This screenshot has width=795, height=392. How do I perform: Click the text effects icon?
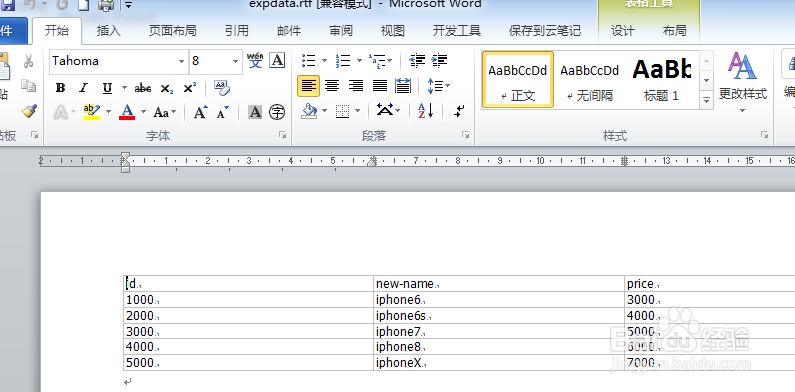(61, 112)
